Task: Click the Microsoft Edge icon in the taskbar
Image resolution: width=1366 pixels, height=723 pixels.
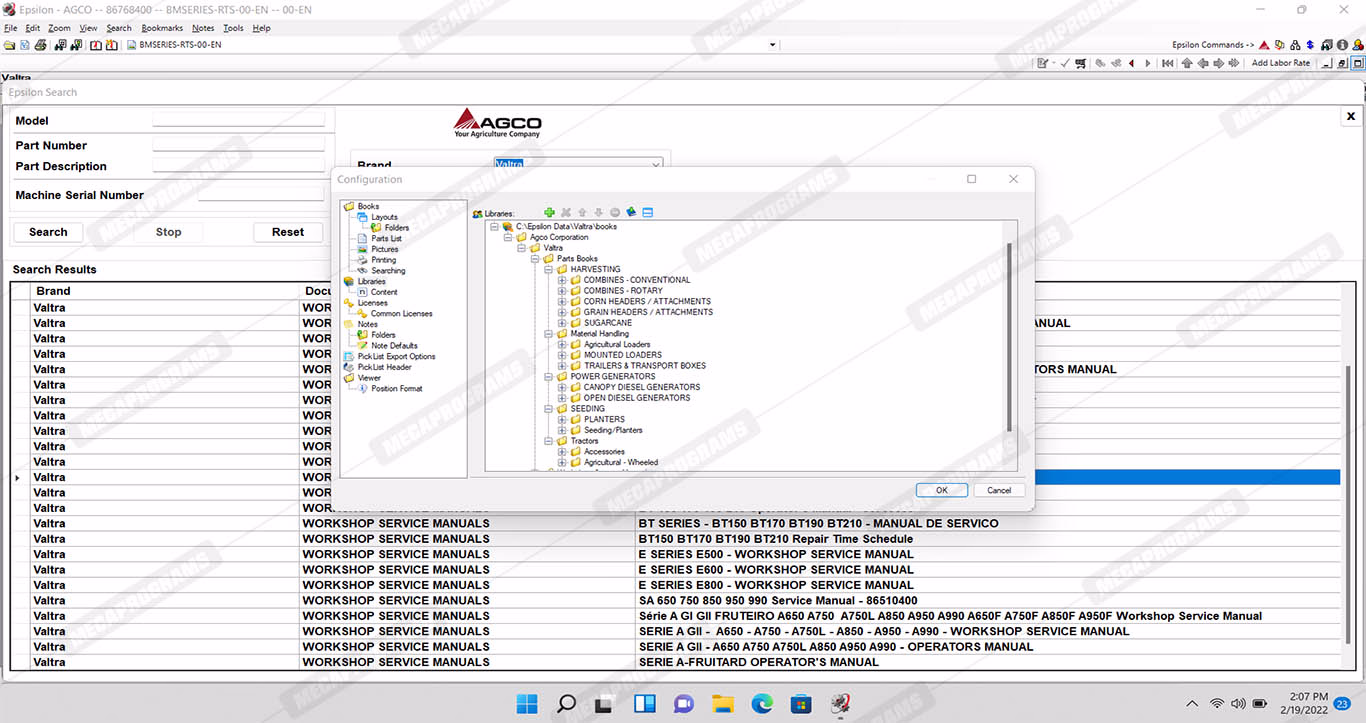Action: (x=762, y=704)
